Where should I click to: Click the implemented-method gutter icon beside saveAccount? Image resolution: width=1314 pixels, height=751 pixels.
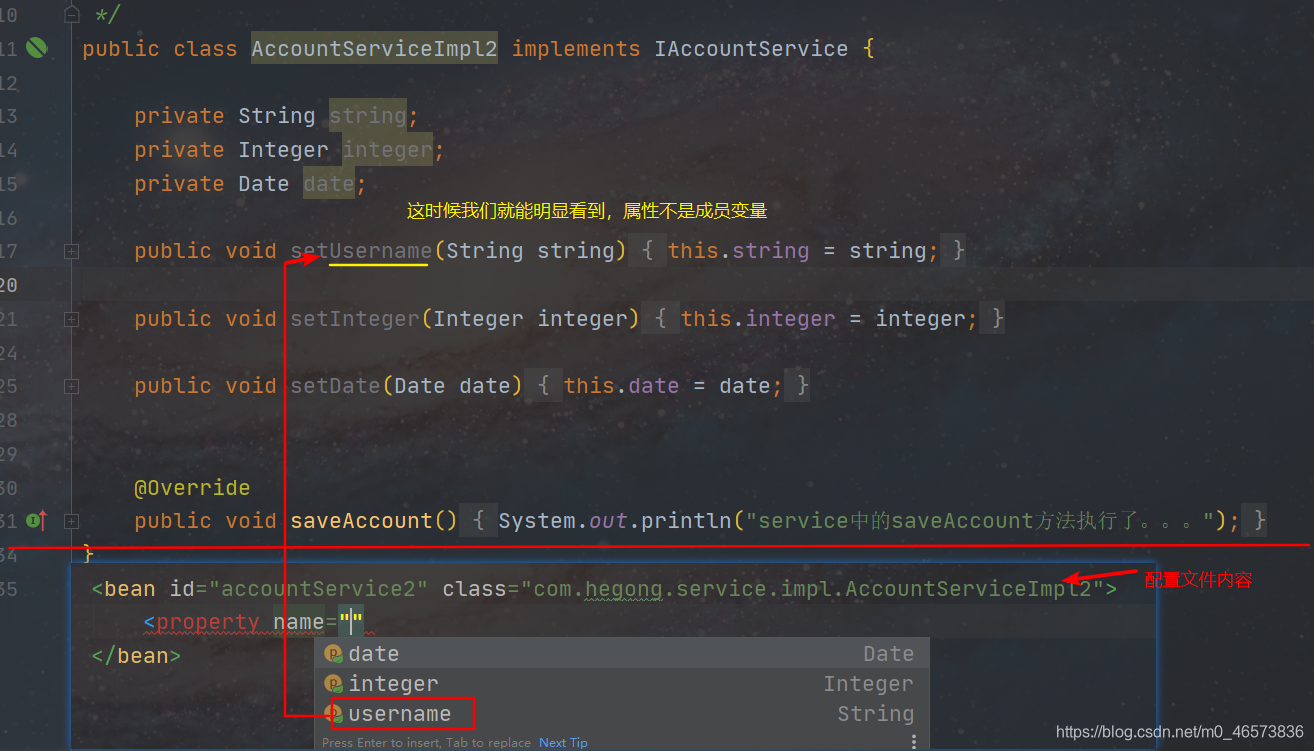point(36,520)
